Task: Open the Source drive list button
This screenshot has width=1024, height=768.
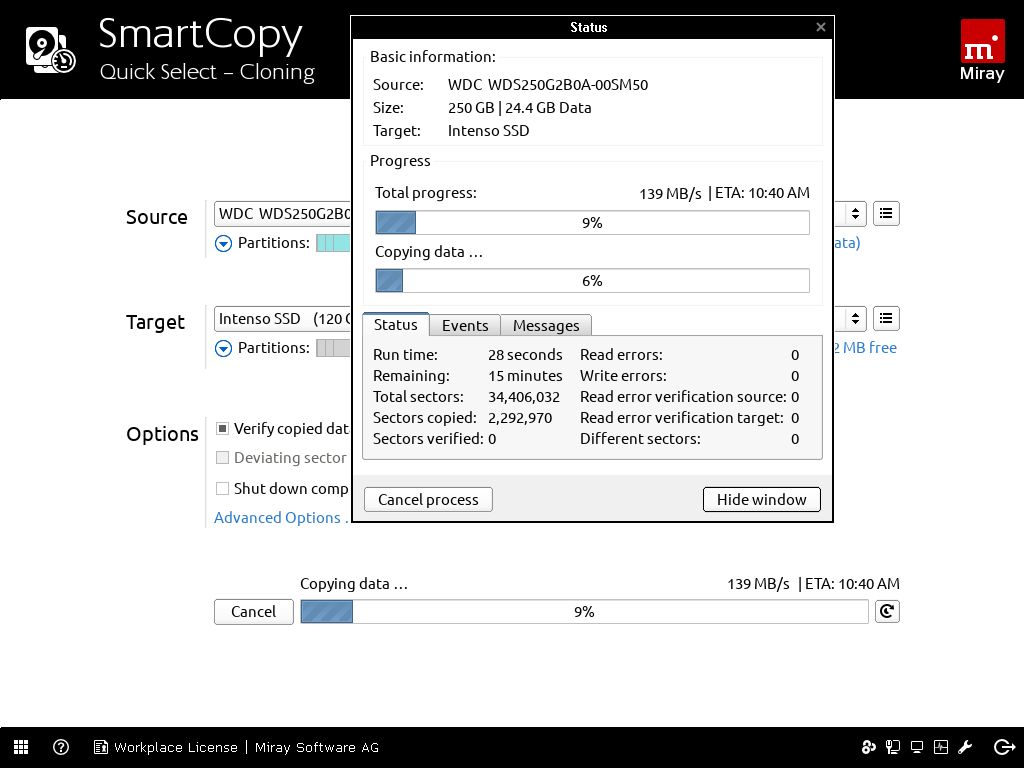Action: (886, 213)
